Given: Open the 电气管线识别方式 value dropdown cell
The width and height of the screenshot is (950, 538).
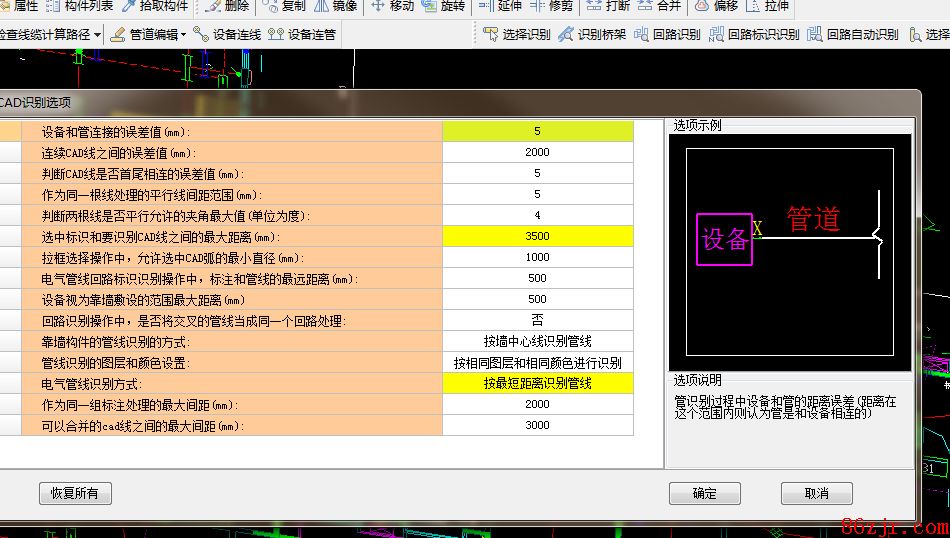Looking at the screenshot, I should click(537, 383).
